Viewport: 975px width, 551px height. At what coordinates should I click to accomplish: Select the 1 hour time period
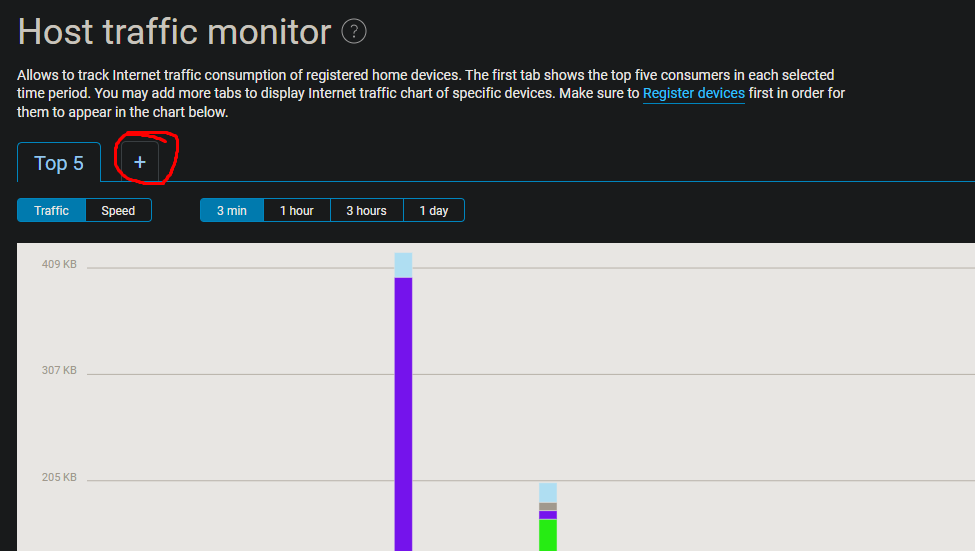pos(297,210)
